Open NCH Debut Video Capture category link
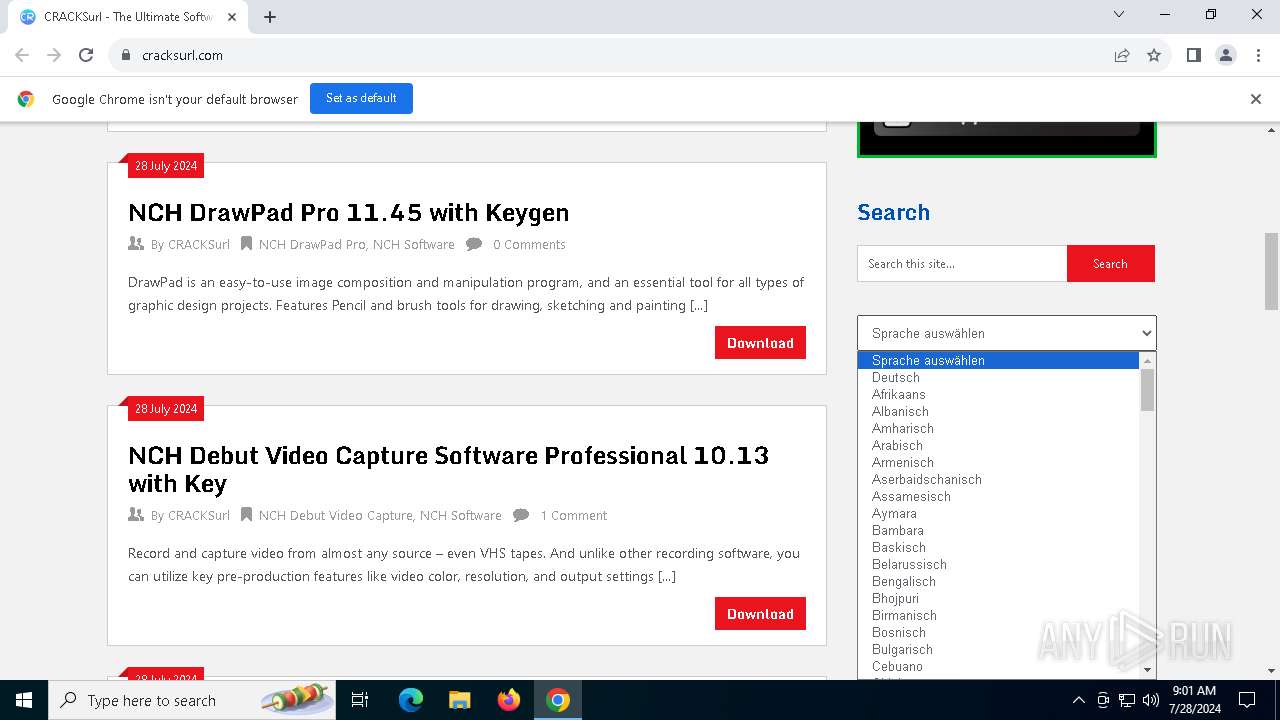Image resolution: width=1280 pixels, height=720 pixels. pos(335,515)
